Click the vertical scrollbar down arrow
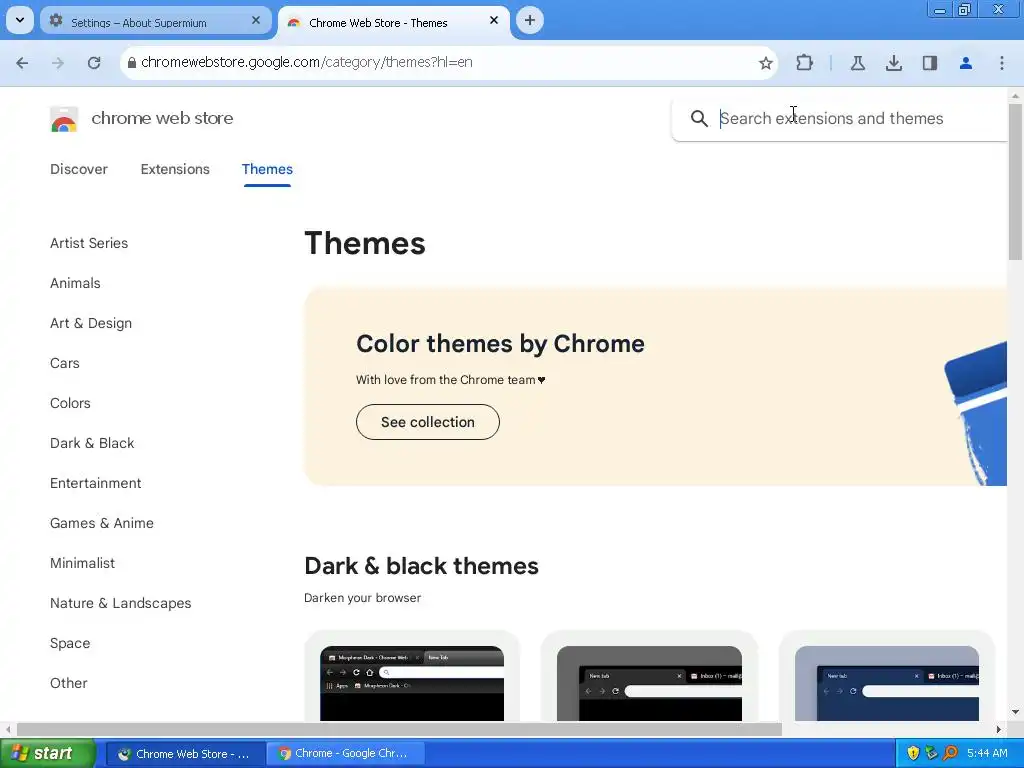Viewport: 1024px width, 768px height. pyautogui.click(x=1015, y=712)
